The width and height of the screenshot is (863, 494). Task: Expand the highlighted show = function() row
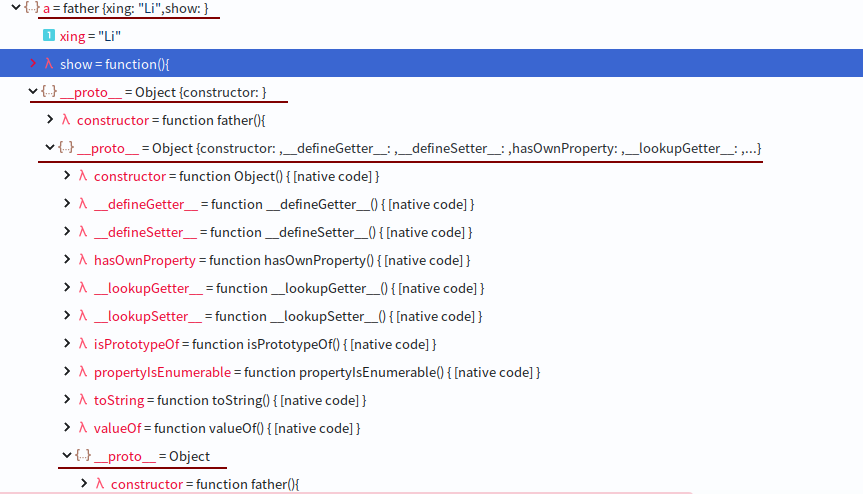32,64
